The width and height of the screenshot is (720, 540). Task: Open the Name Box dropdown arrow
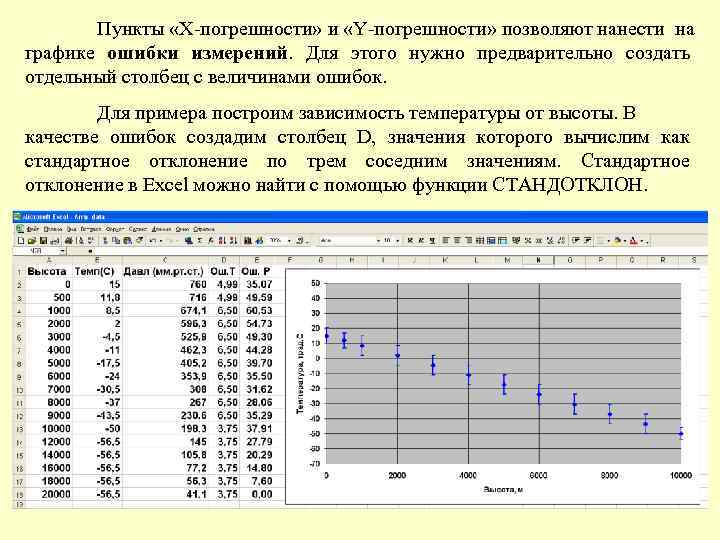click(62, 251)
